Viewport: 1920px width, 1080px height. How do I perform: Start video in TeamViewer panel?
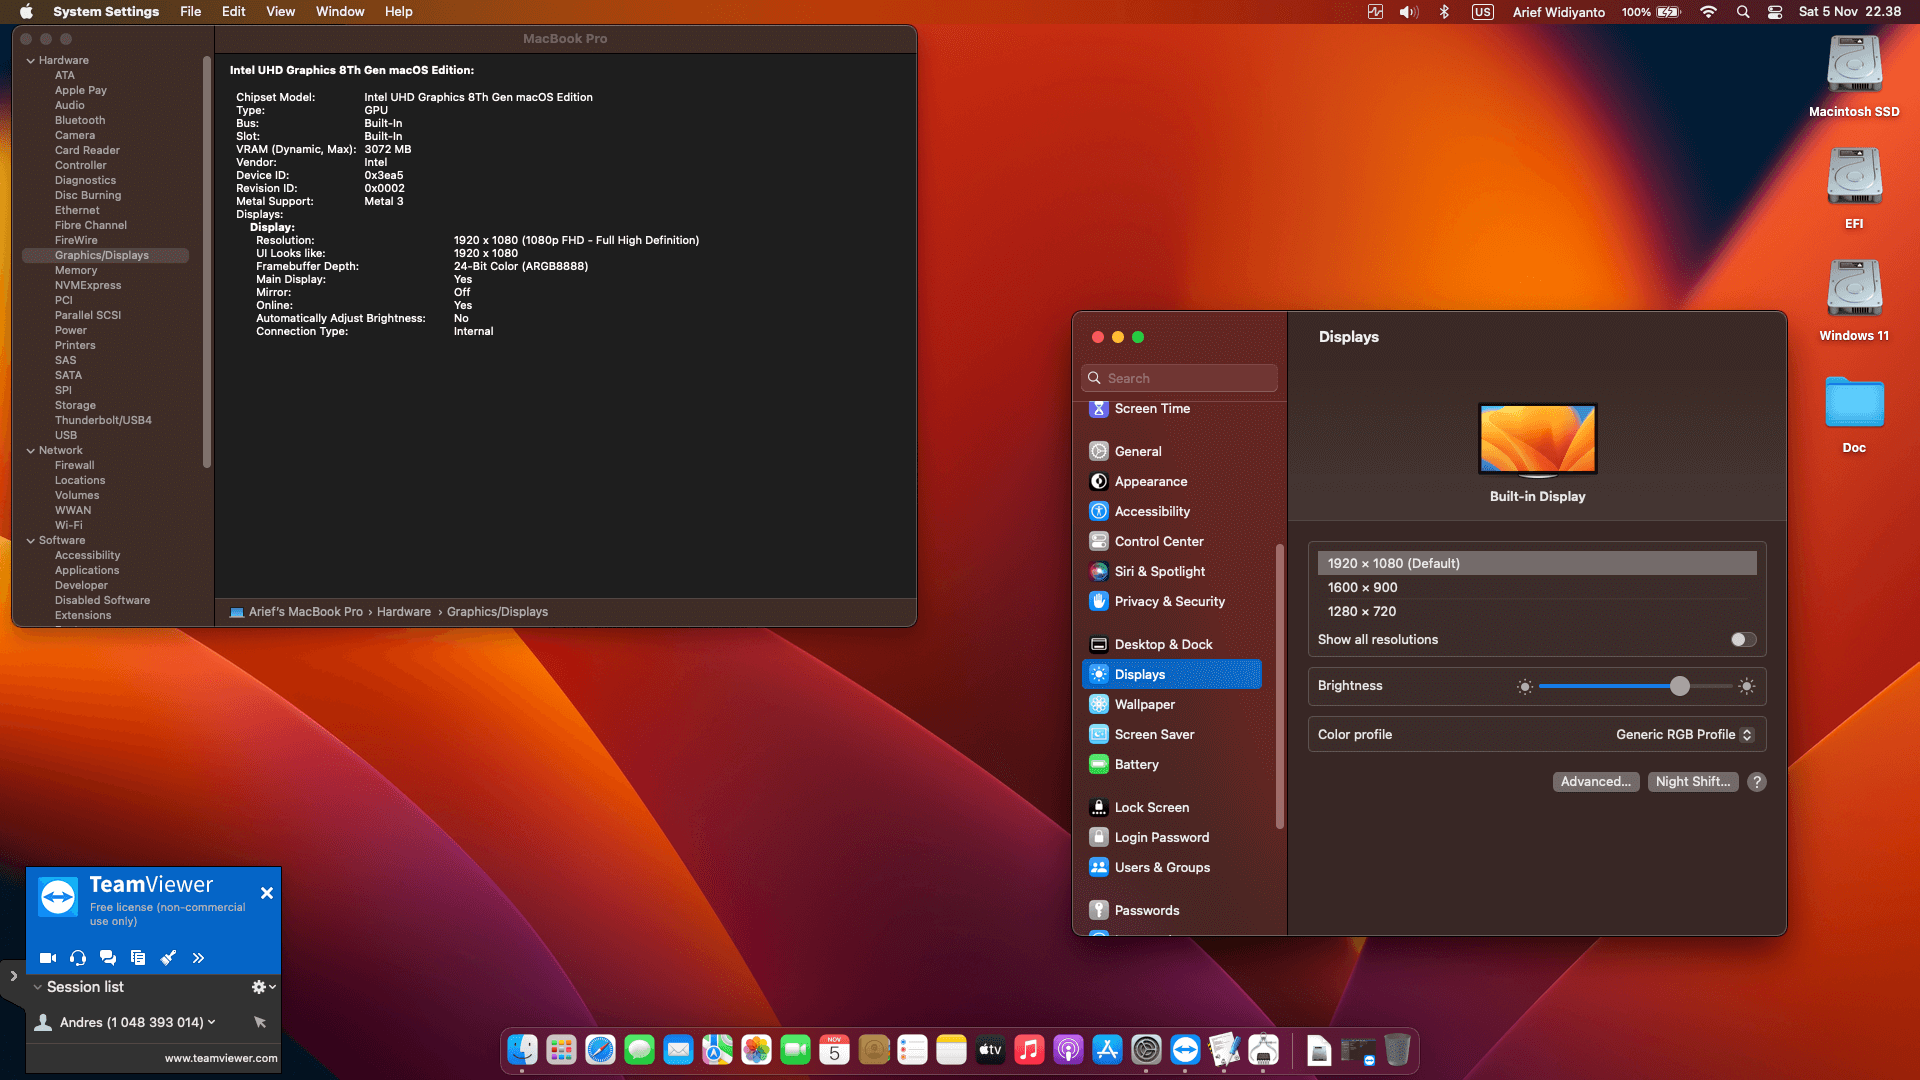(x=47, y=958)
